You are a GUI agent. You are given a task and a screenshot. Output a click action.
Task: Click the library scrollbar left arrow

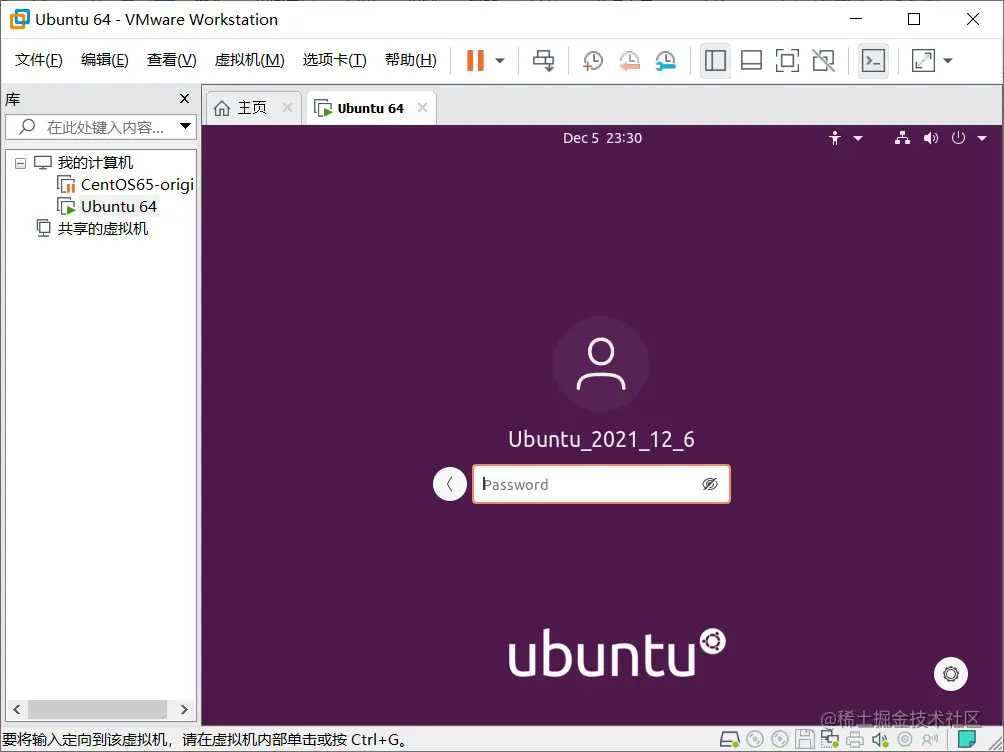(17, 709)
